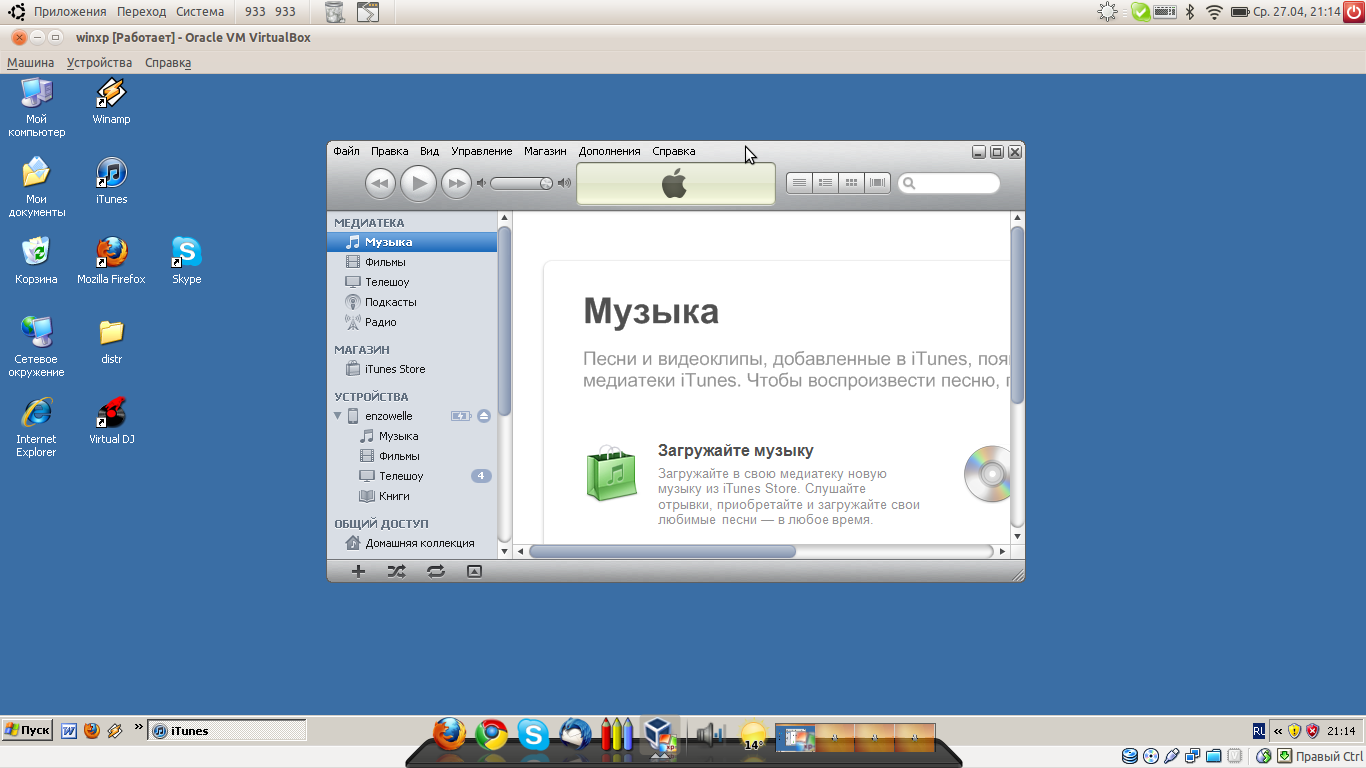1366x768 pixels.
Task: Click the loud speaker icon beside volume
Action: [x=564, y=183]
